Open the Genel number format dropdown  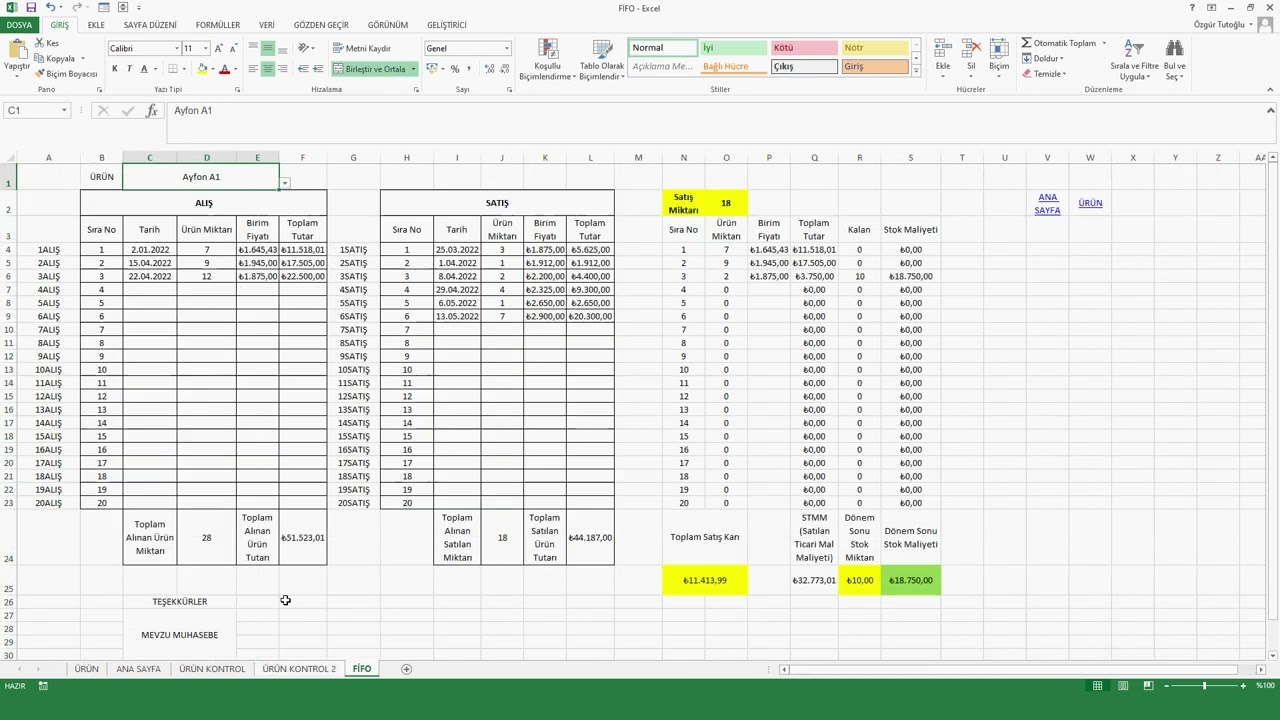pyautogui.click(x=506, y=48)
